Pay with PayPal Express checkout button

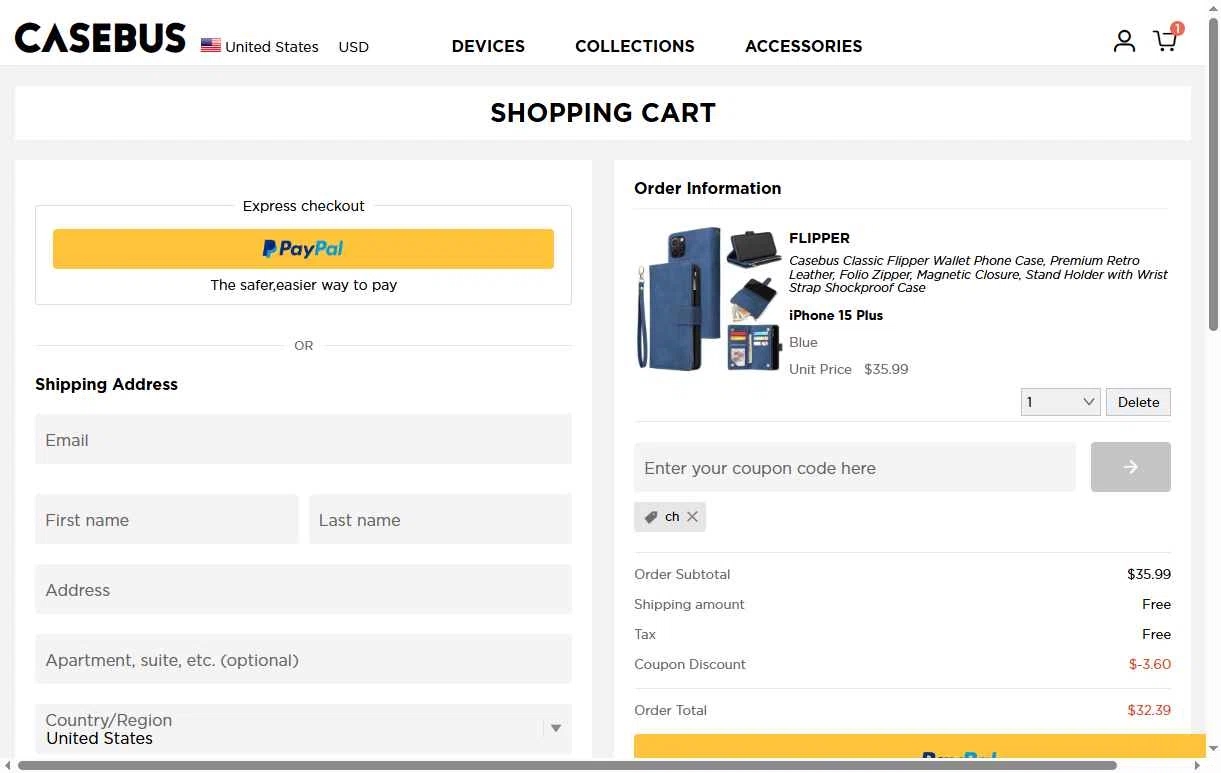click(x=303, y=249)
